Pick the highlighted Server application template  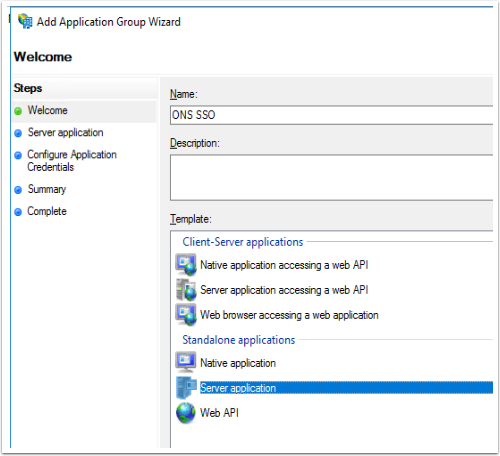[346, 388]
